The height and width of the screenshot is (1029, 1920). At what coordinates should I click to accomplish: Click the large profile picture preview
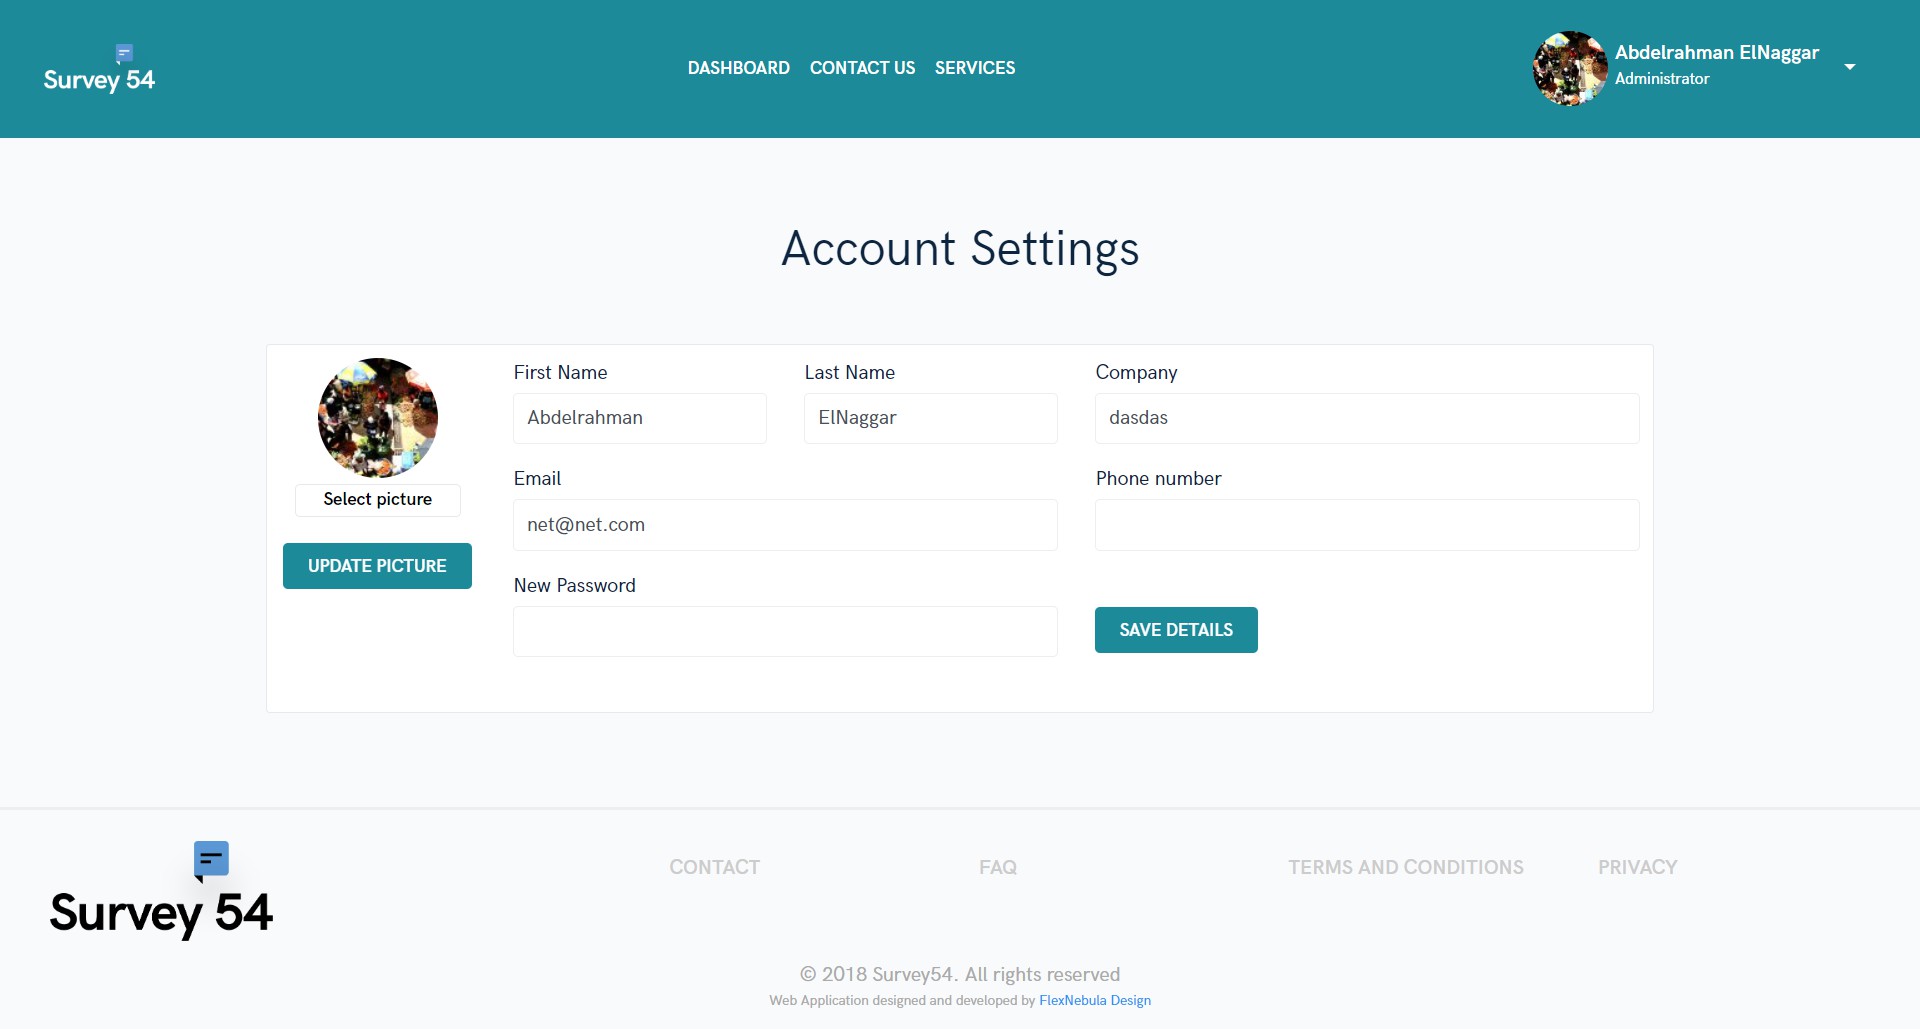point(378,417)
